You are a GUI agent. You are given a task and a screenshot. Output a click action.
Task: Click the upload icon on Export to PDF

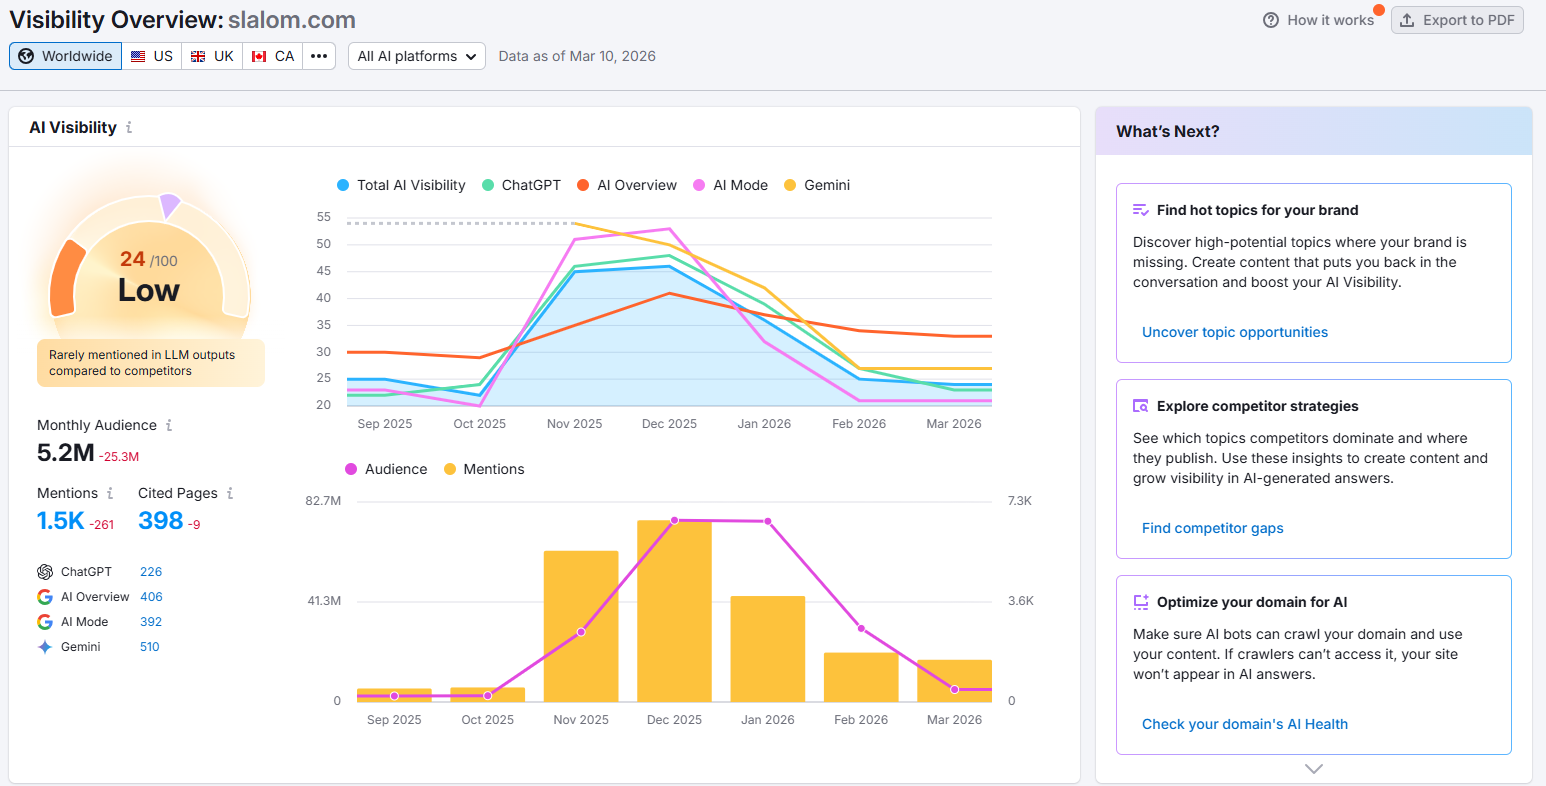(1407, 20)
